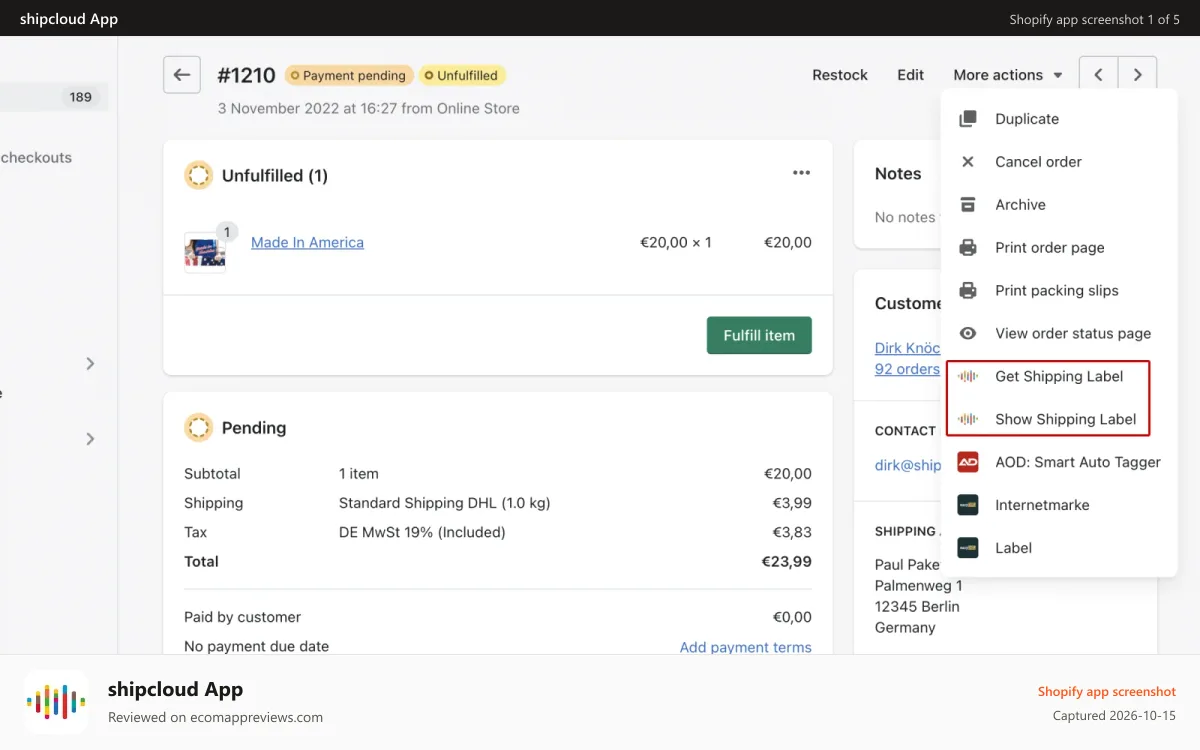Click the sidebar checkouts item
The width and height of the screenshot is (1200, 750).
coord(36,158)
